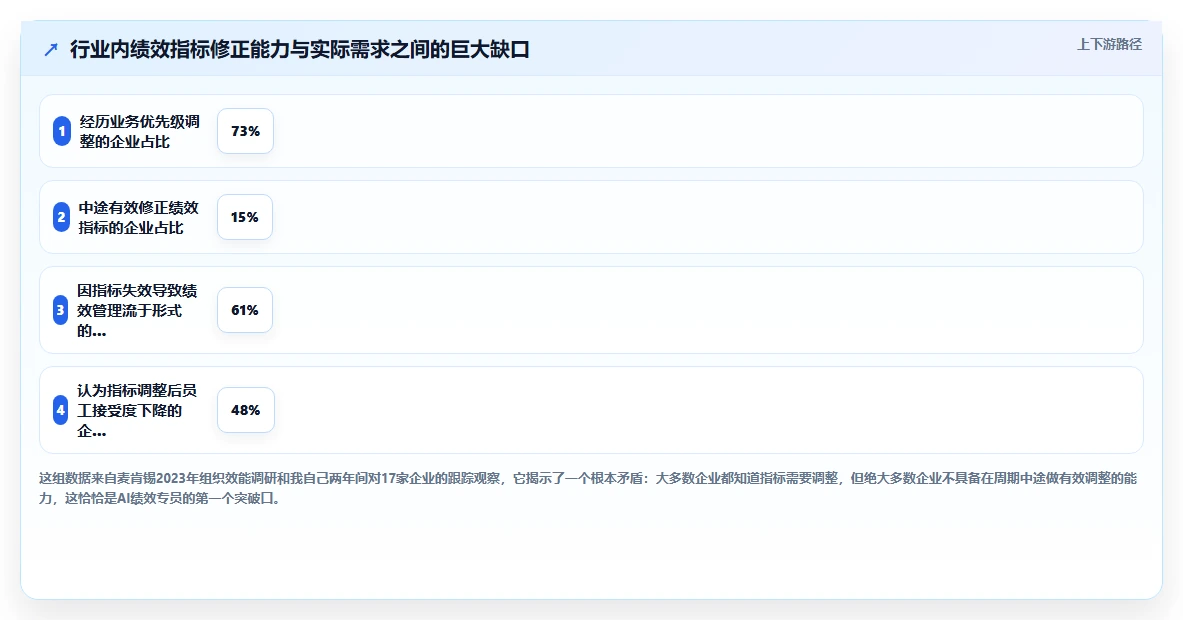Select the 15% value chip
Viewport: 1183px width, 620px height.
click(244, 217)
